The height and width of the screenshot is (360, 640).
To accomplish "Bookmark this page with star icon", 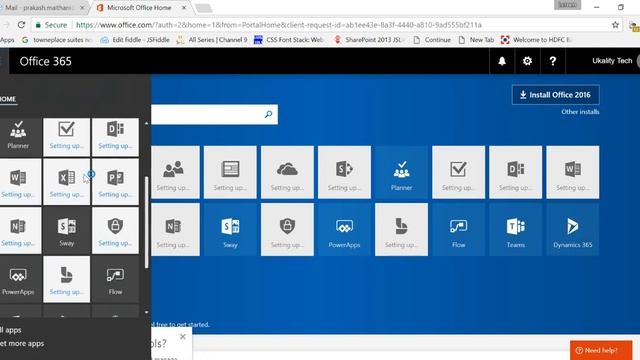I will coord(616,25).
